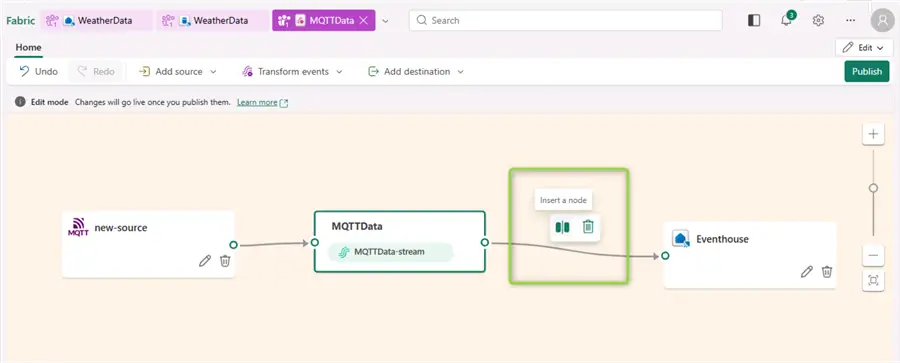Click the Edit mode info icon

point(20,102)
